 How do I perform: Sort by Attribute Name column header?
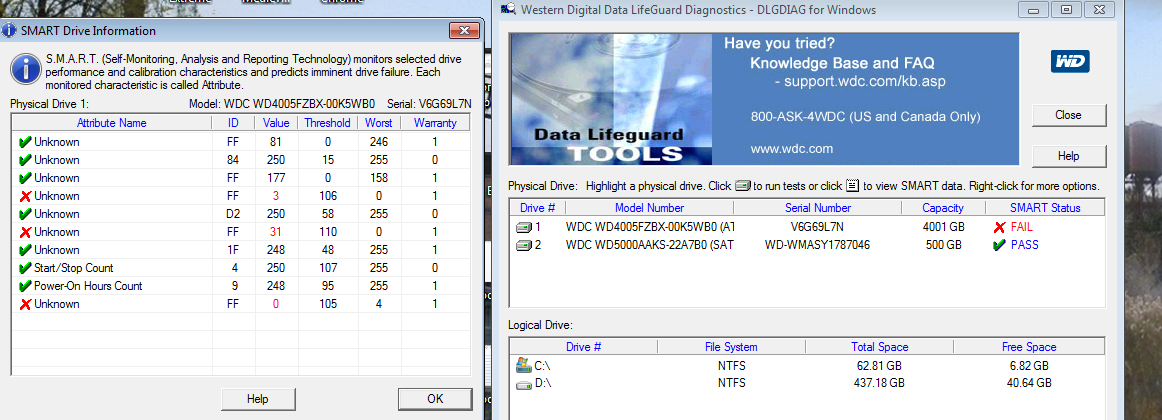[112, 123]
